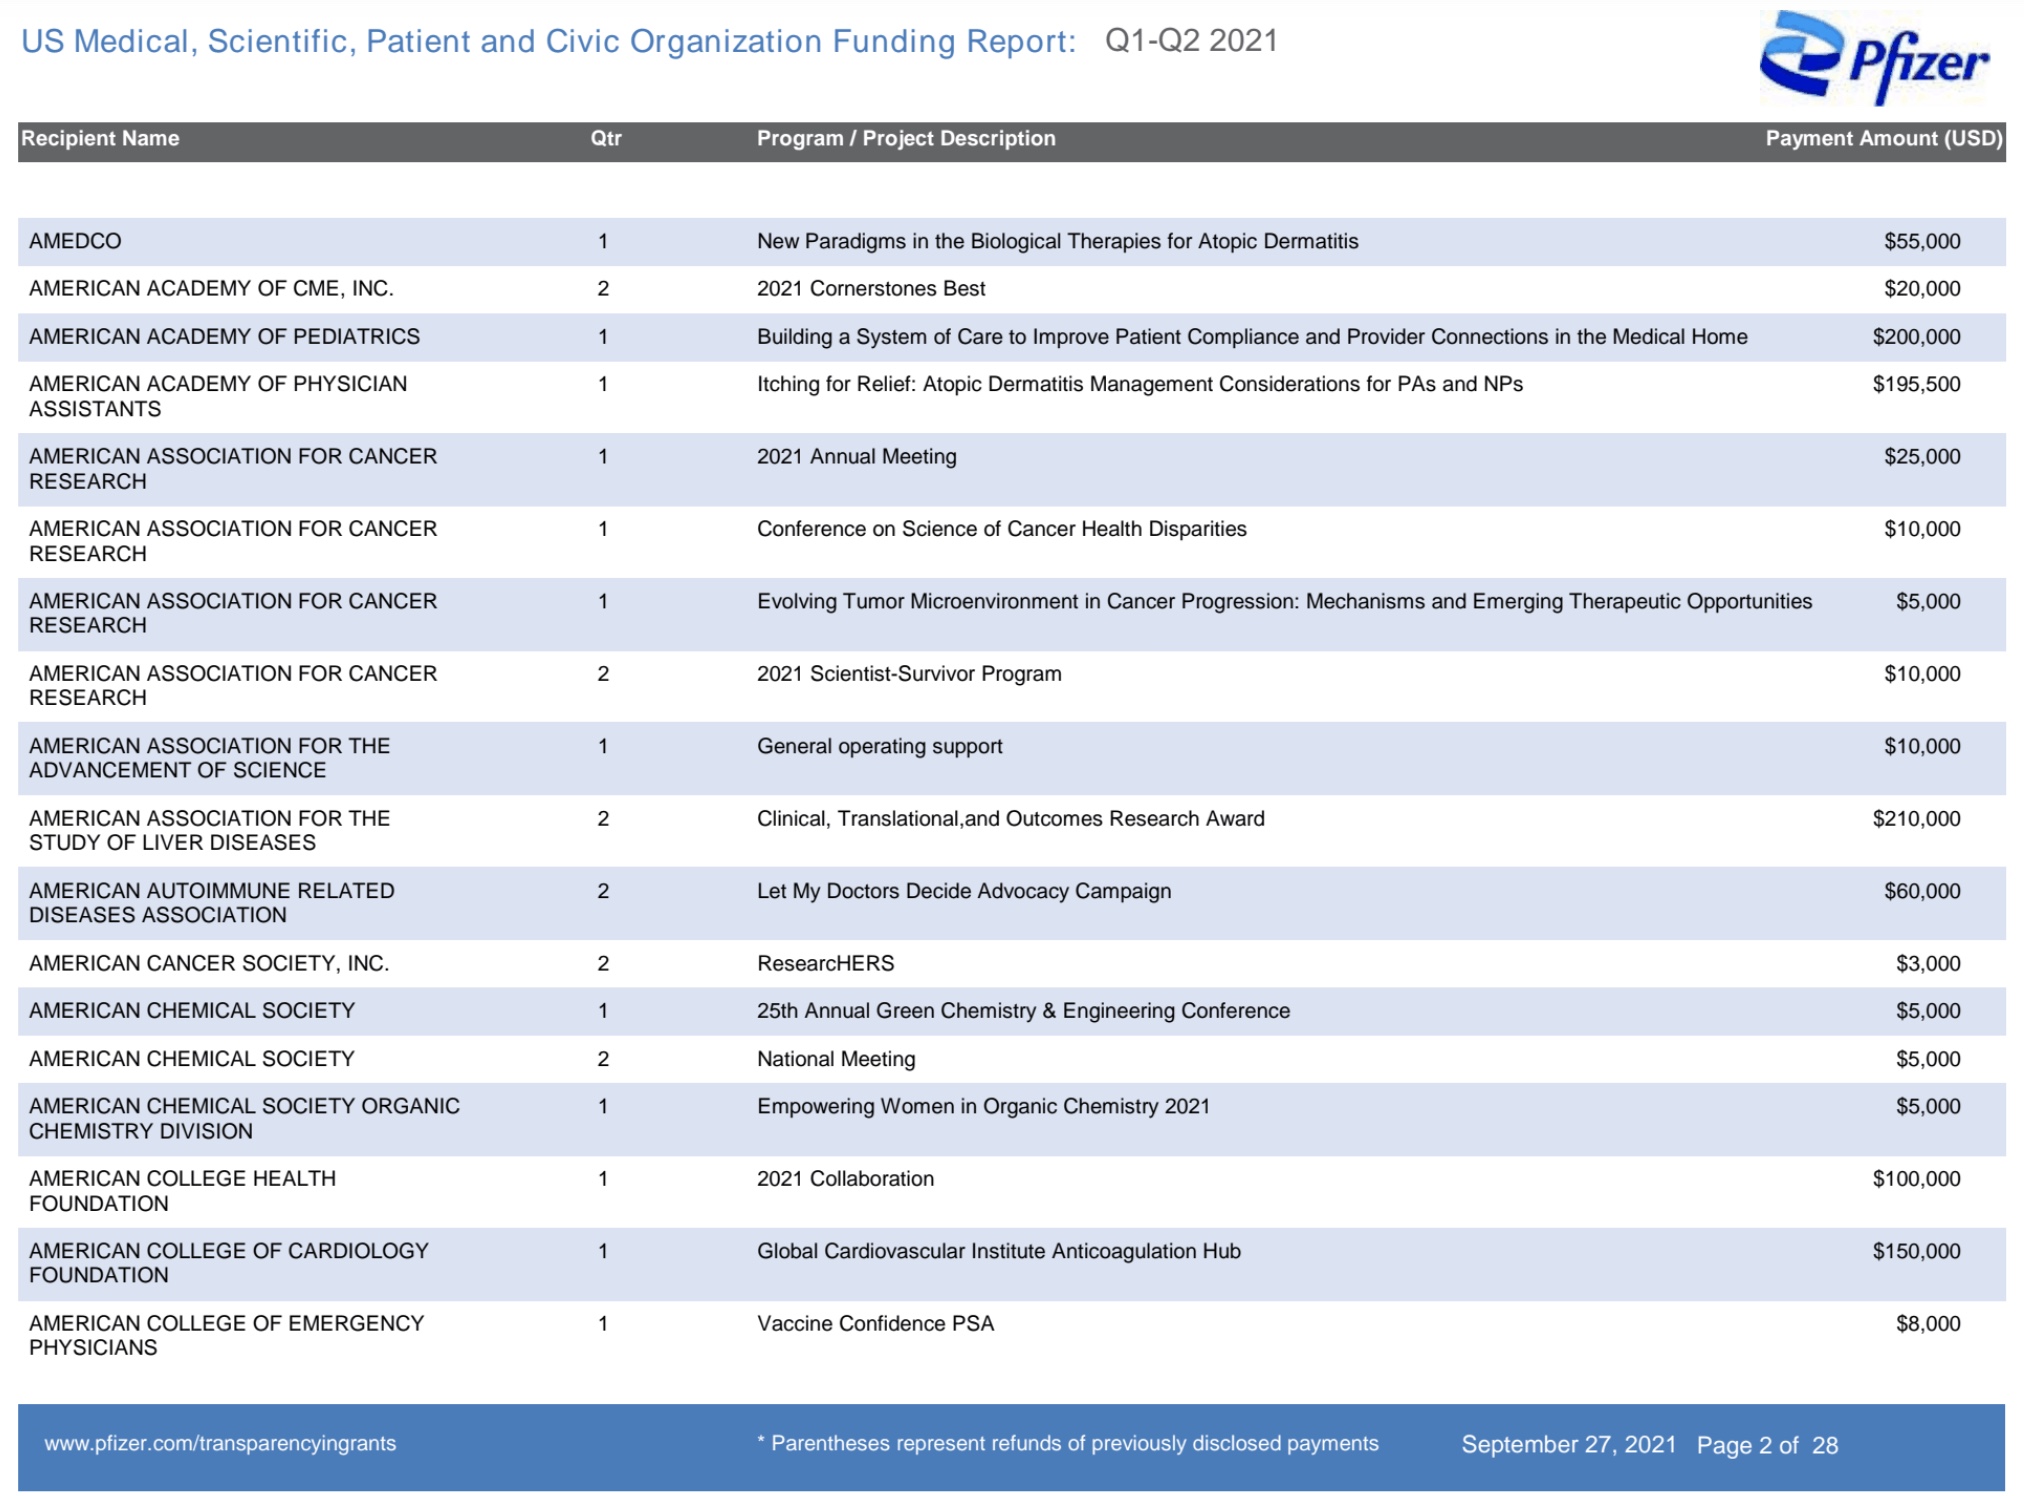
Task: Click the $210,000 liver diseases payment
Action: pyautogui.click(x=1915, y=819)
